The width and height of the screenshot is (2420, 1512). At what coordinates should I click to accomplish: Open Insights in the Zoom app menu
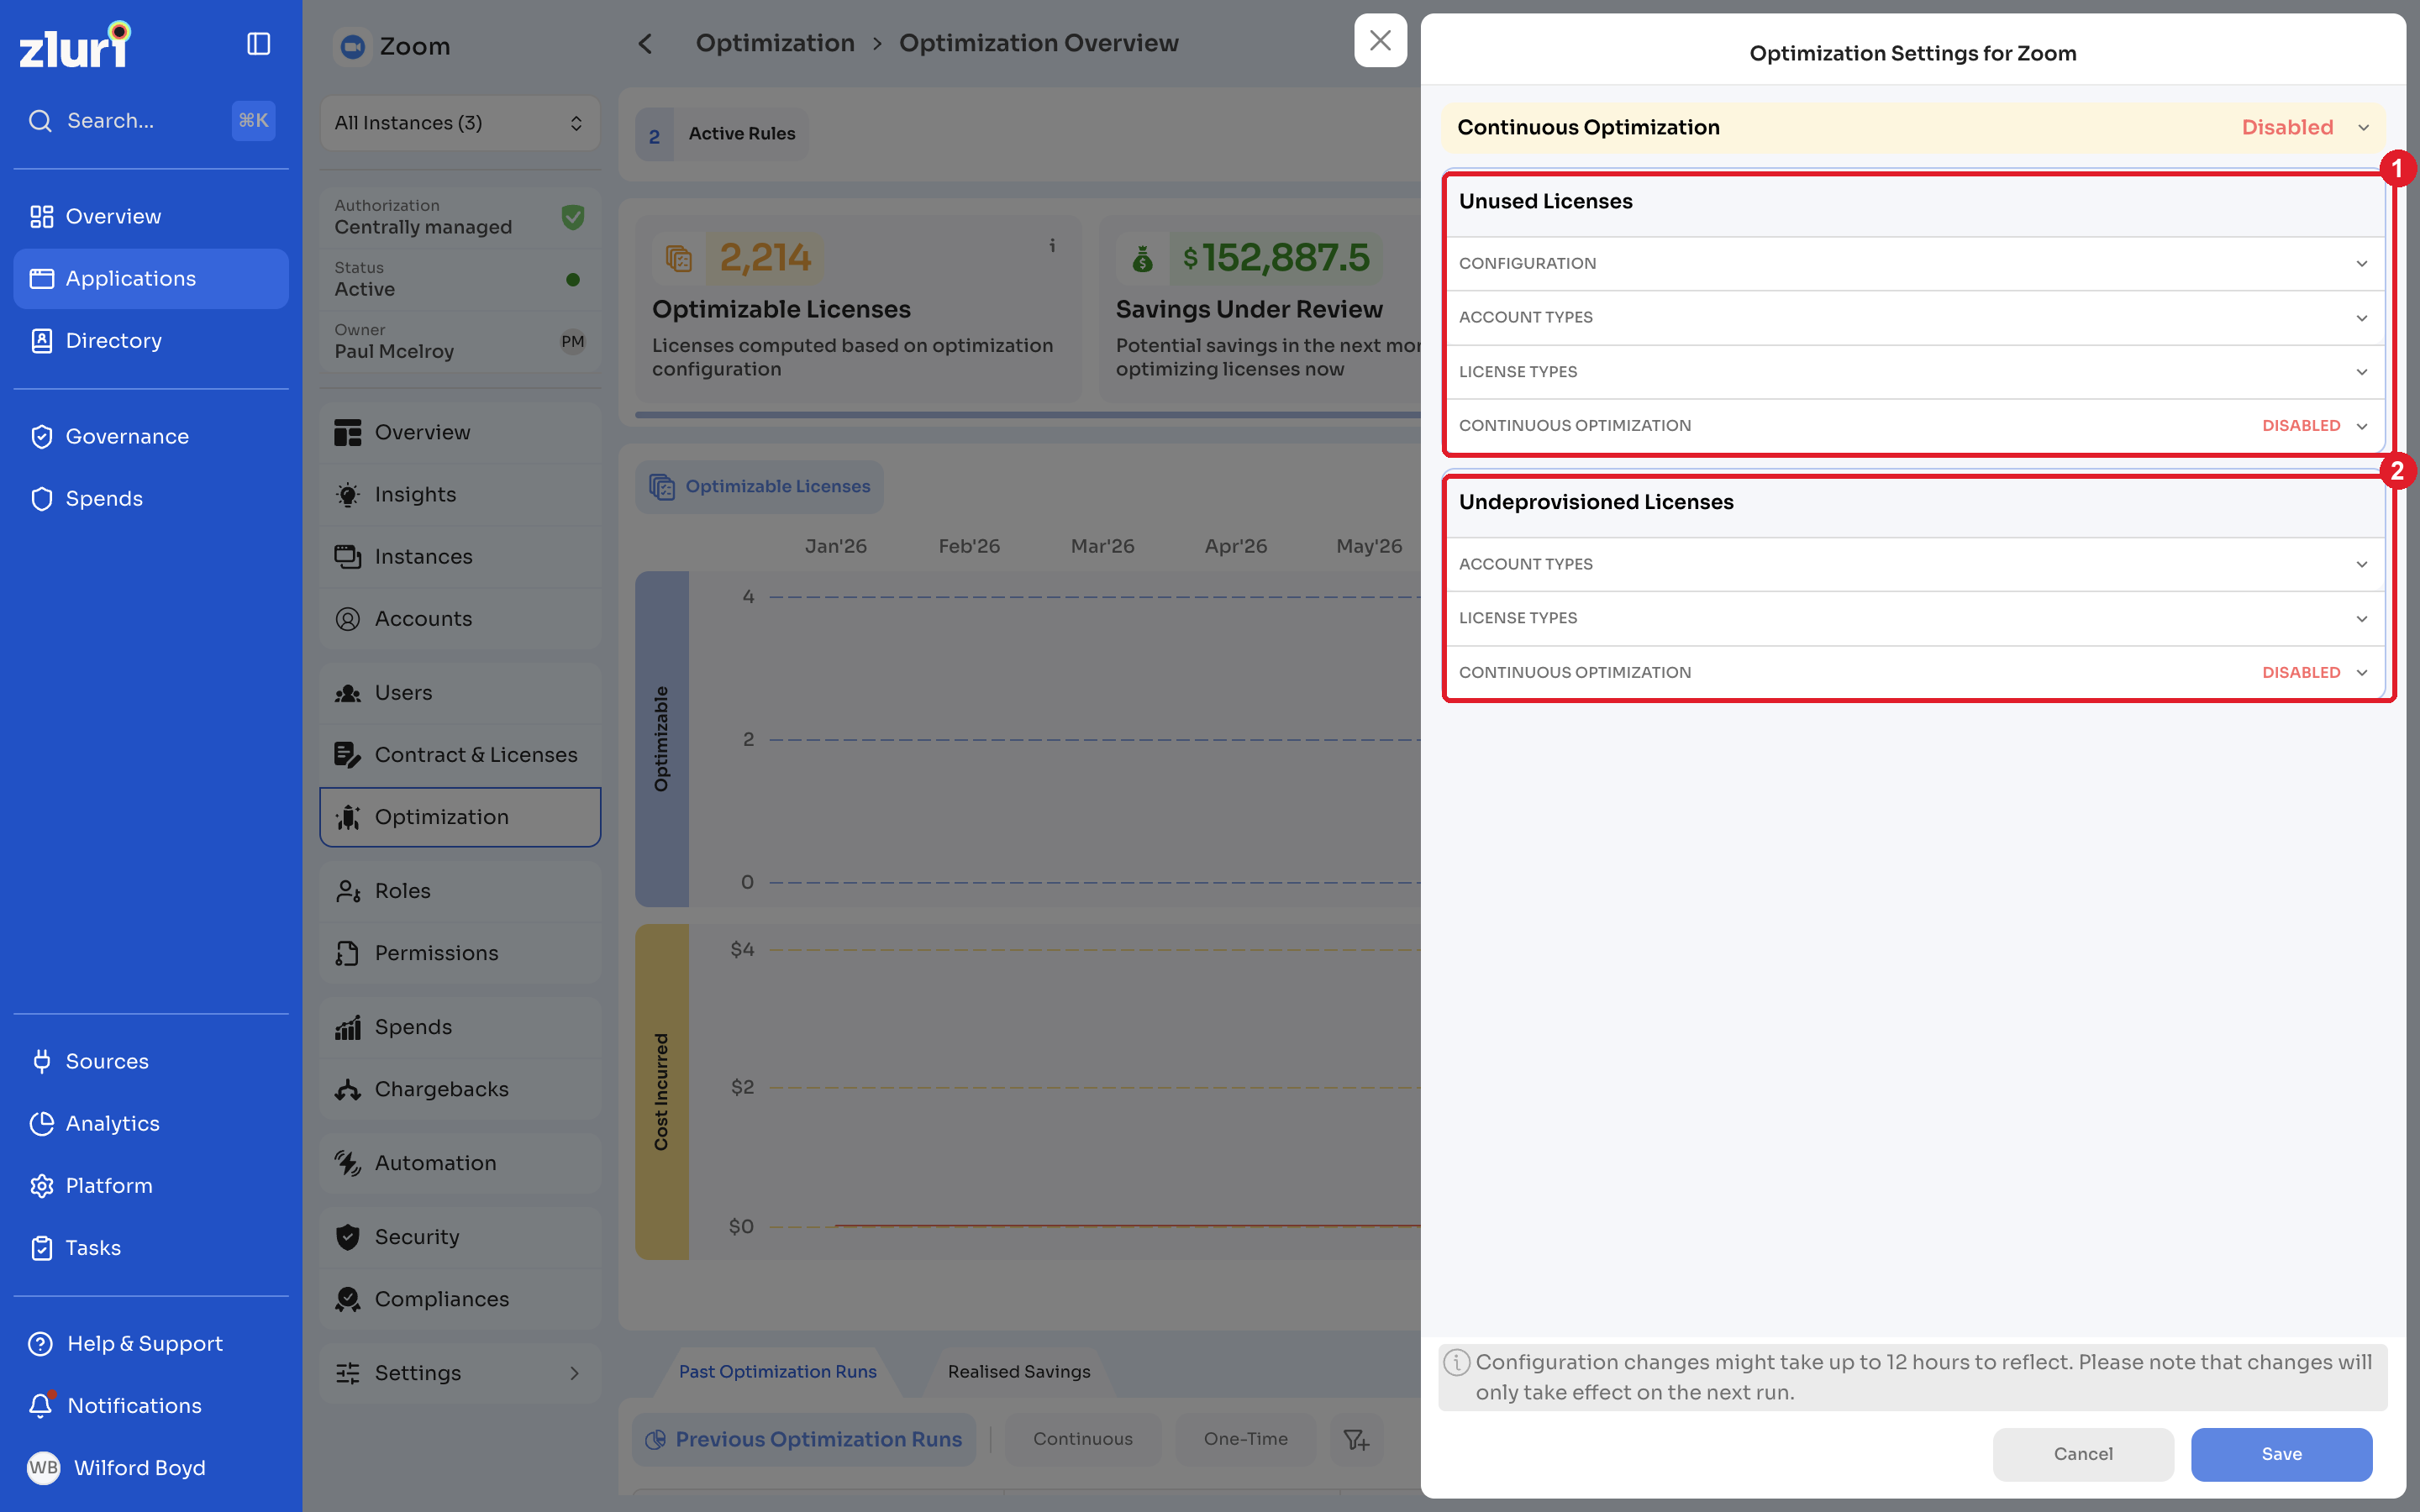click(460, 494)
